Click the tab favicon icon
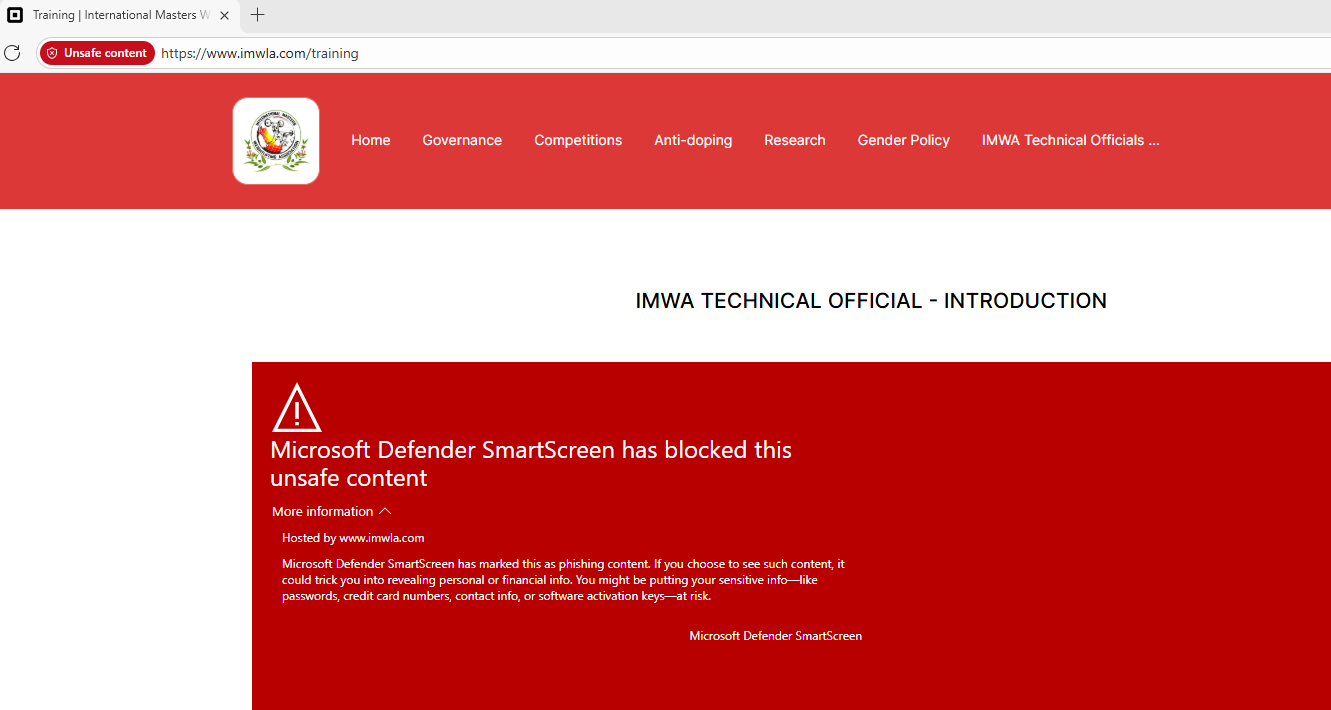This screenshot has width=1331, height=710. [15, 15]
